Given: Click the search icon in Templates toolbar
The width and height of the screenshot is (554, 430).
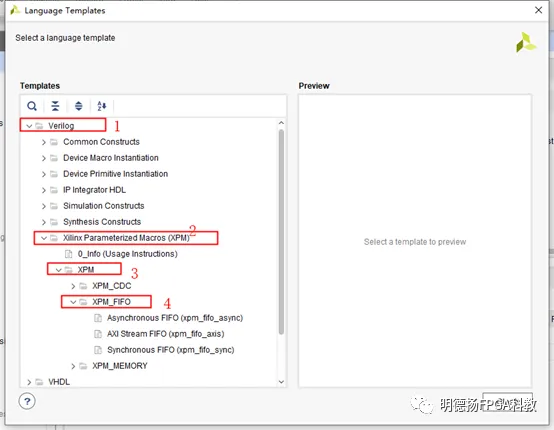Looking at the screenshot, I should tap(32, 106).
